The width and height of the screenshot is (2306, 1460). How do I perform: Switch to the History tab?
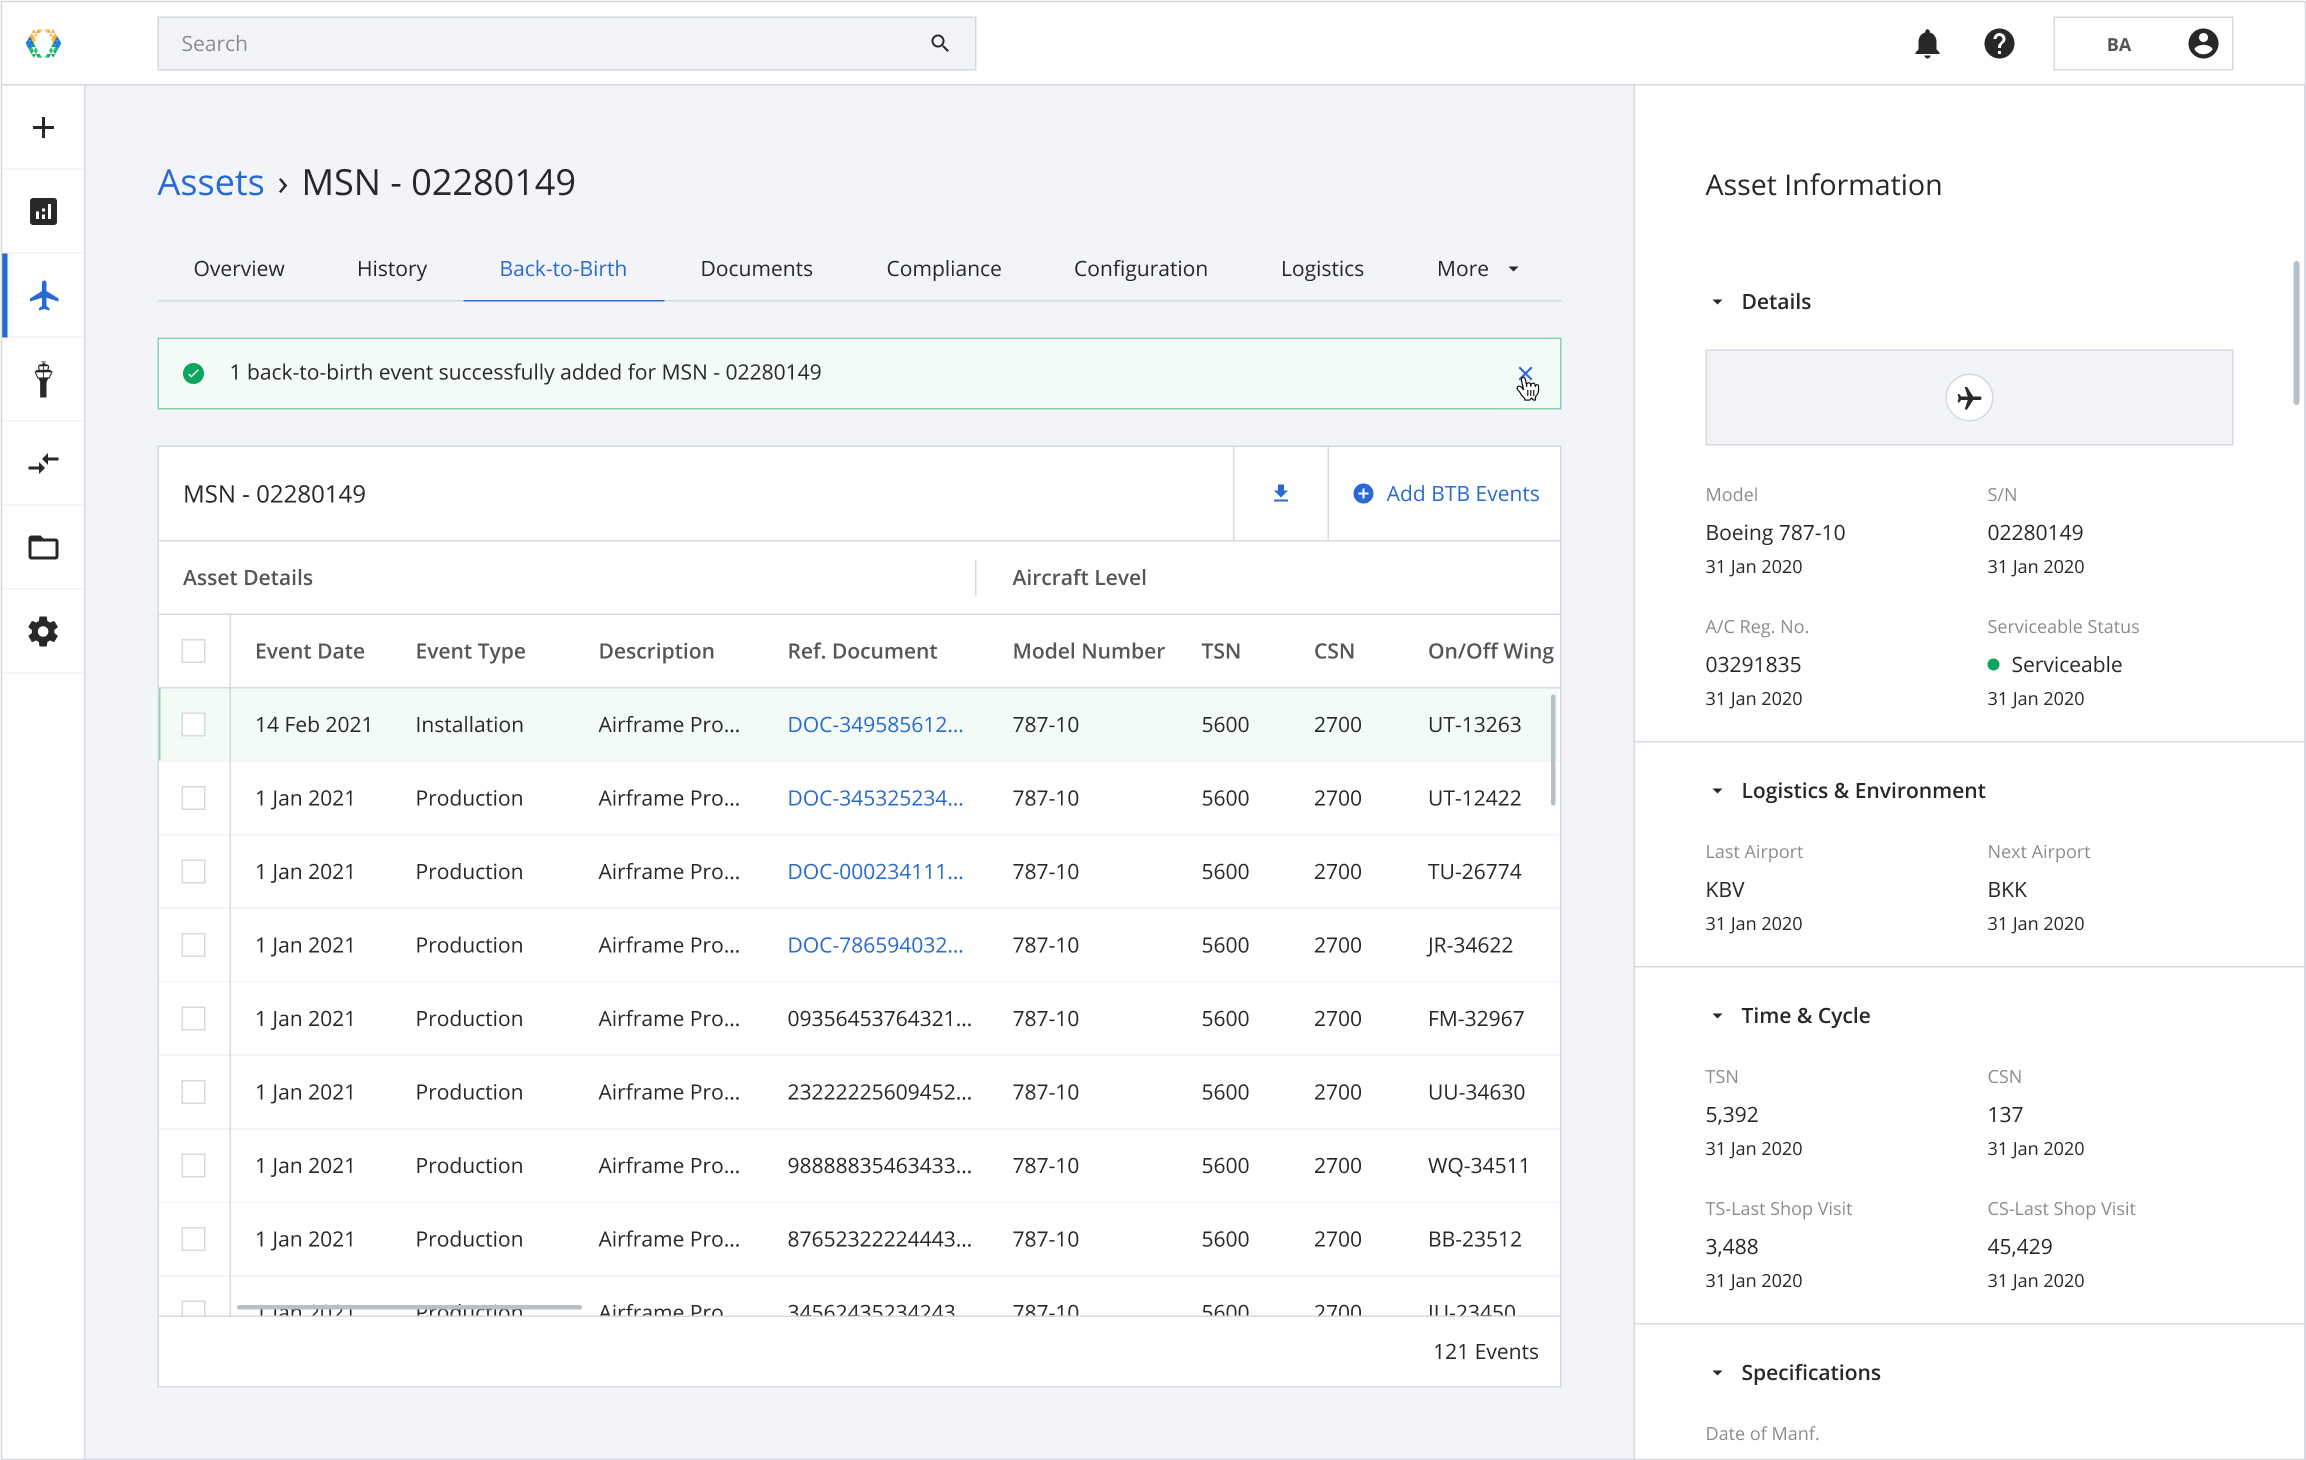pyautogui.click(x=392, y=268)
